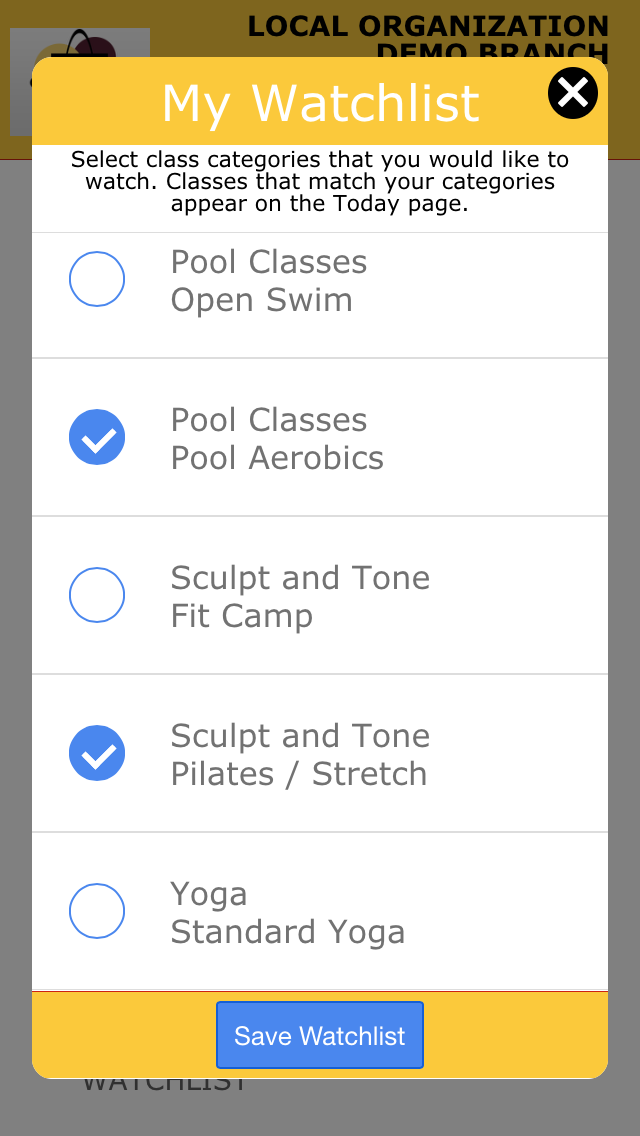Screen dimensions: 640x1136
Task: Click the Save Watchlist button
Action: pyautogui.click(x=320, y=1035)
